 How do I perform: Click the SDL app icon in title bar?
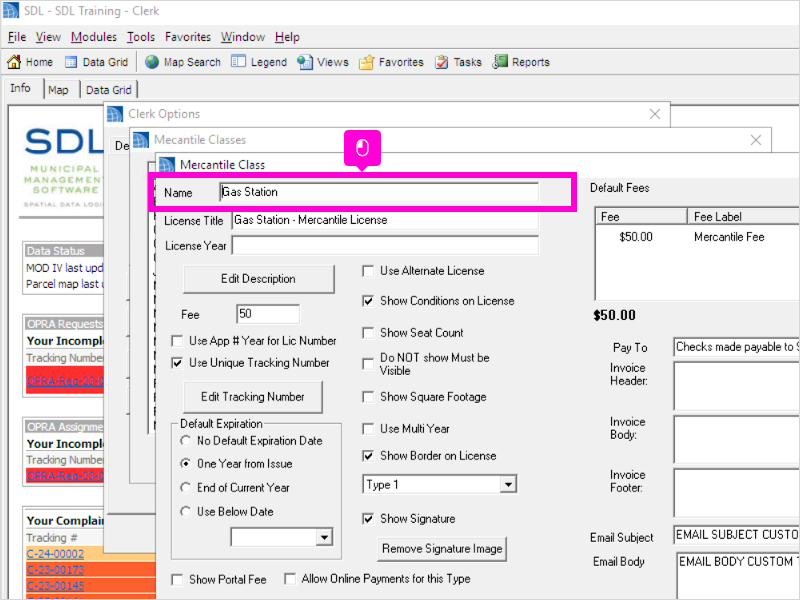tap(10, 11)
